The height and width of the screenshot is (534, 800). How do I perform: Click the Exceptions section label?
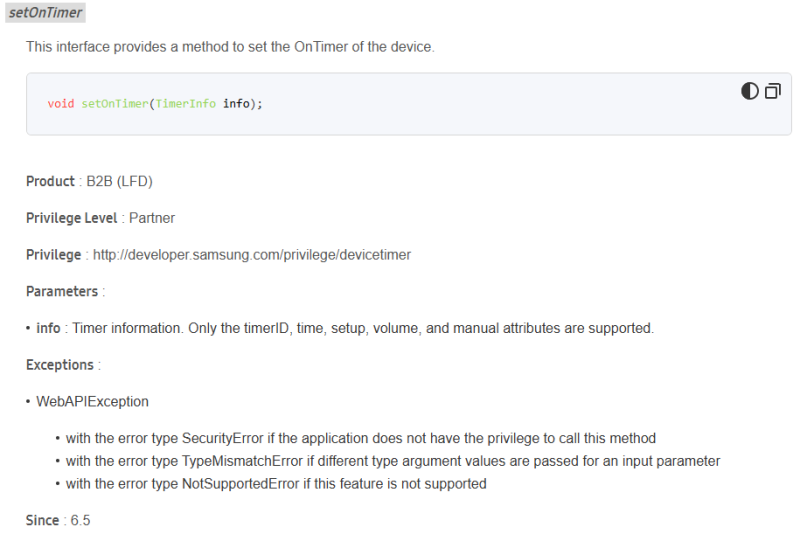click(x=60, y=365)
